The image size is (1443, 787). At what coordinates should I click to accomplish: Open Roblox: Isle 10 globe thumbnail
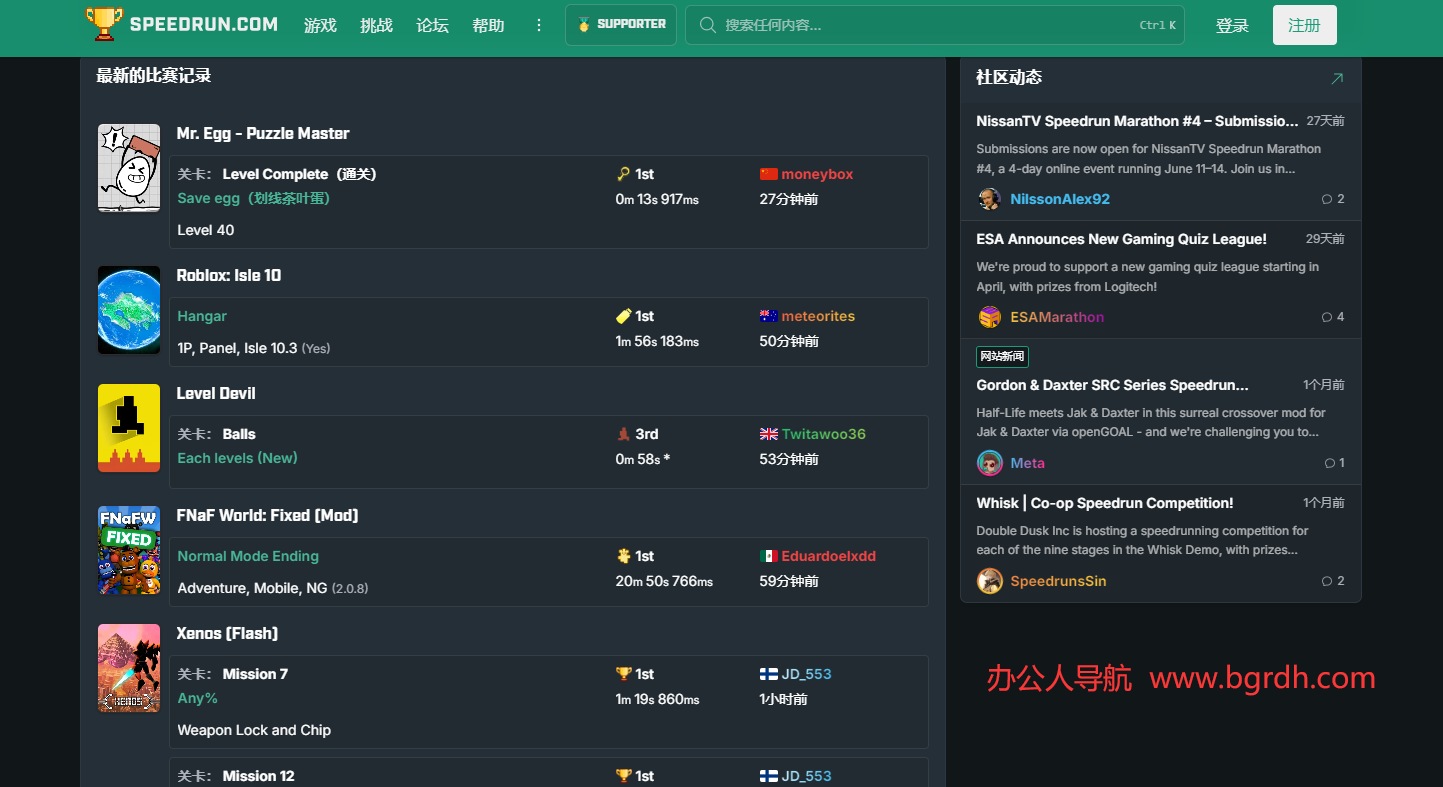click(x=129, y=310)
